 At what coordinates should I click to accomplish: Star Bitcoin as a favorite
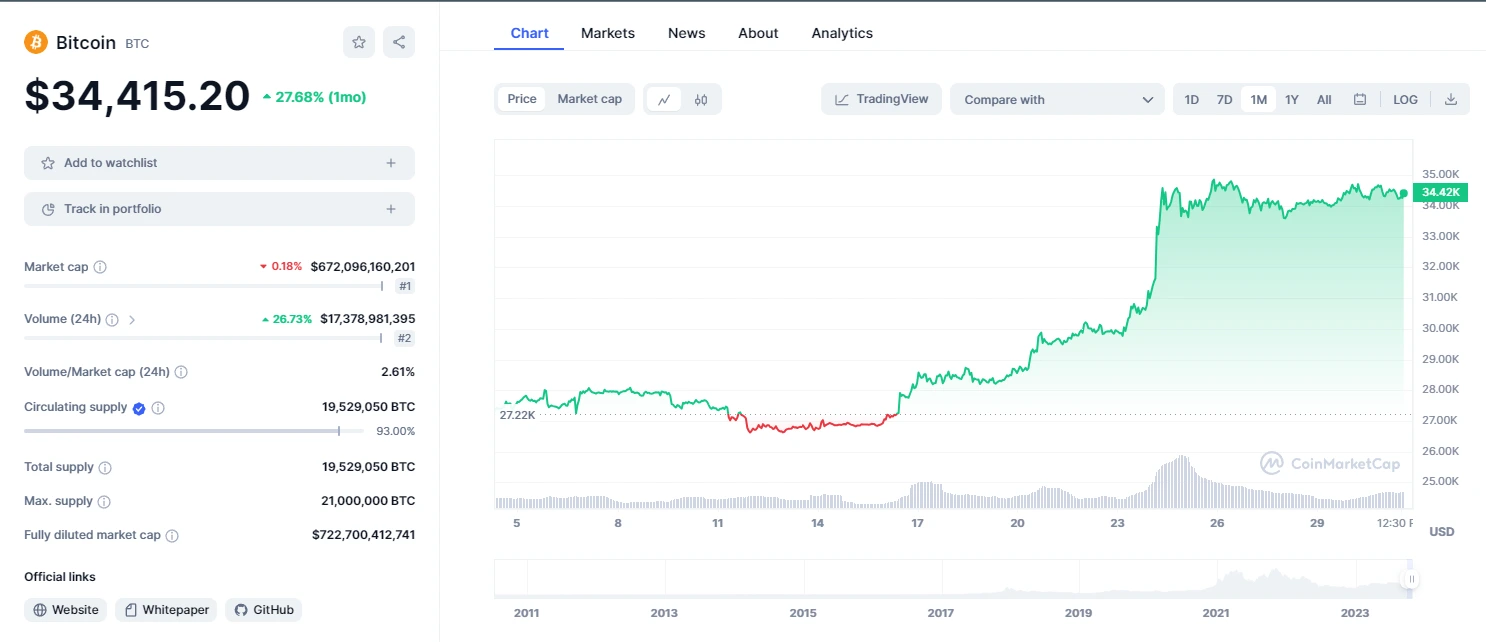pyautogui.click(x=359, y=42)
